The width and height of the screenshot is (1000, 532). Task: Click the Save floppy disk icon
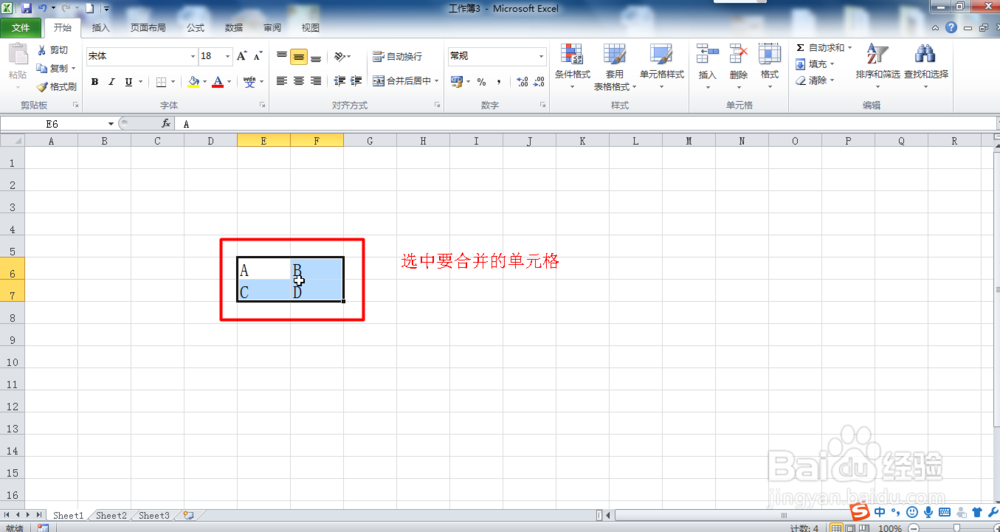click(26, 8)
